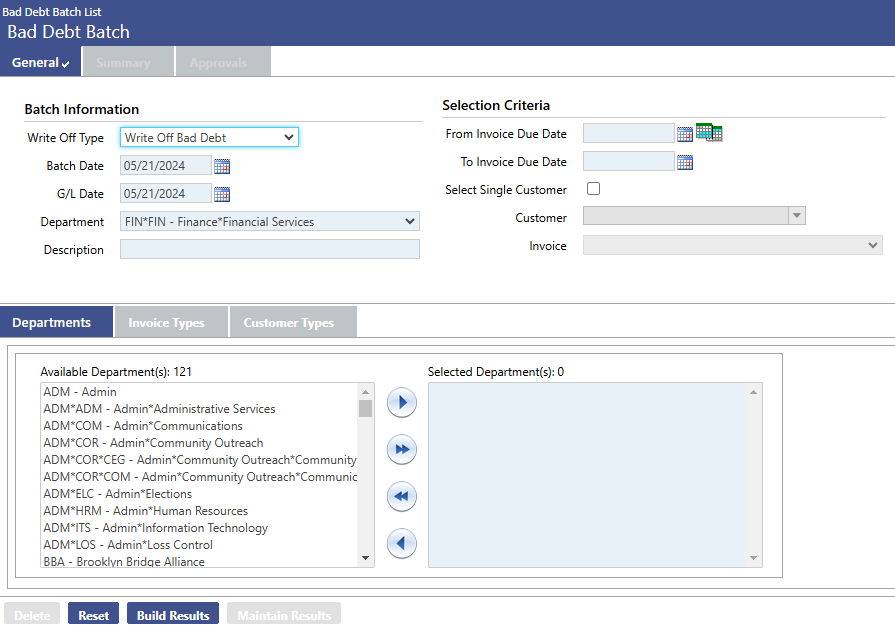Move all departments to Selected list
Screen dimensions: 895x629
point(402,449)
